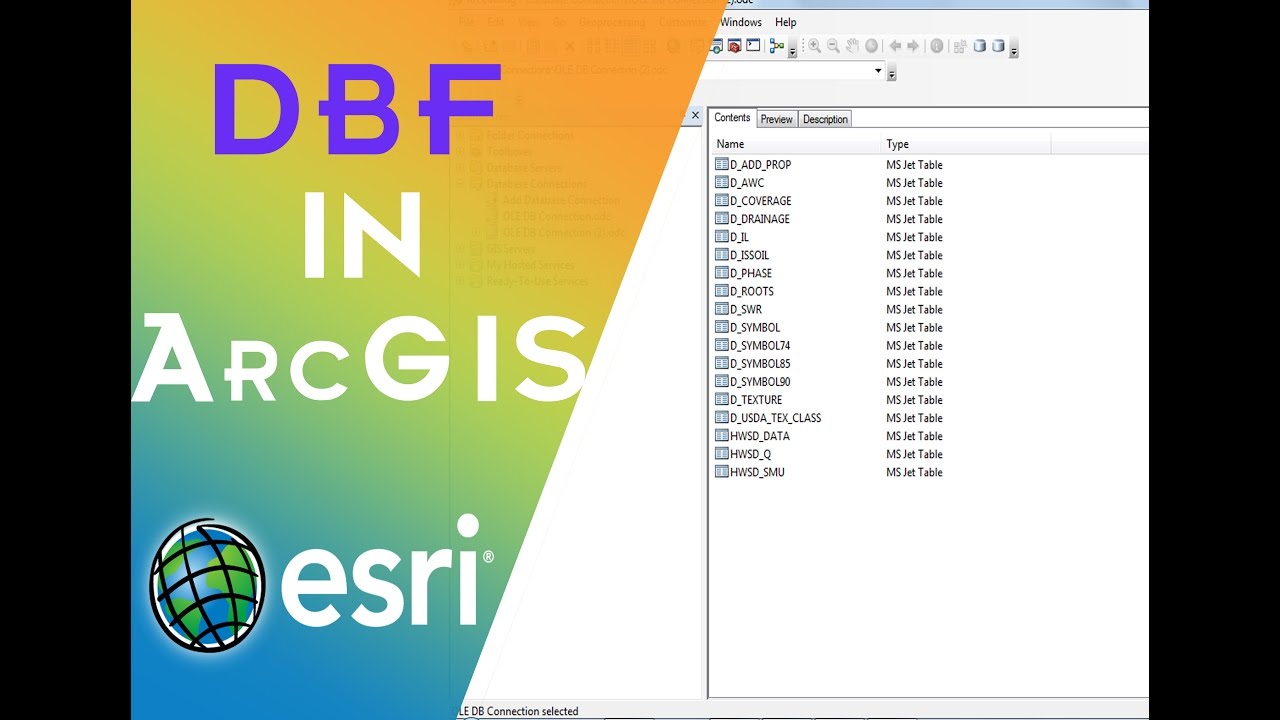Switch to the Preview tab
This screenshot has width=1280, height=720.
(x=776, y=119)
